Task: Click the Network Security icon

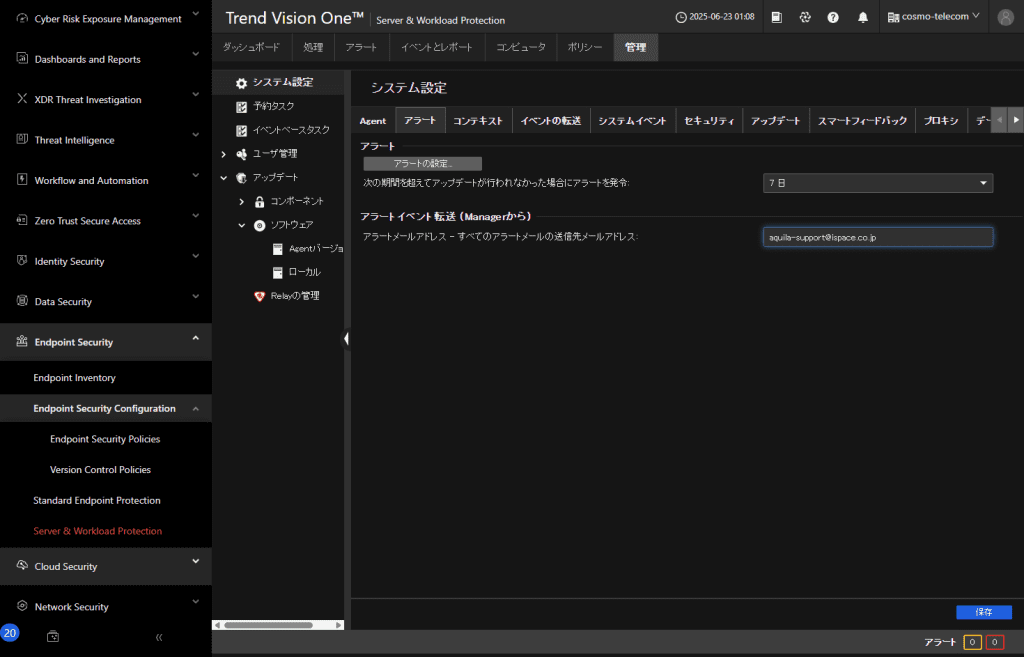Action: click(x=22, y=606)
